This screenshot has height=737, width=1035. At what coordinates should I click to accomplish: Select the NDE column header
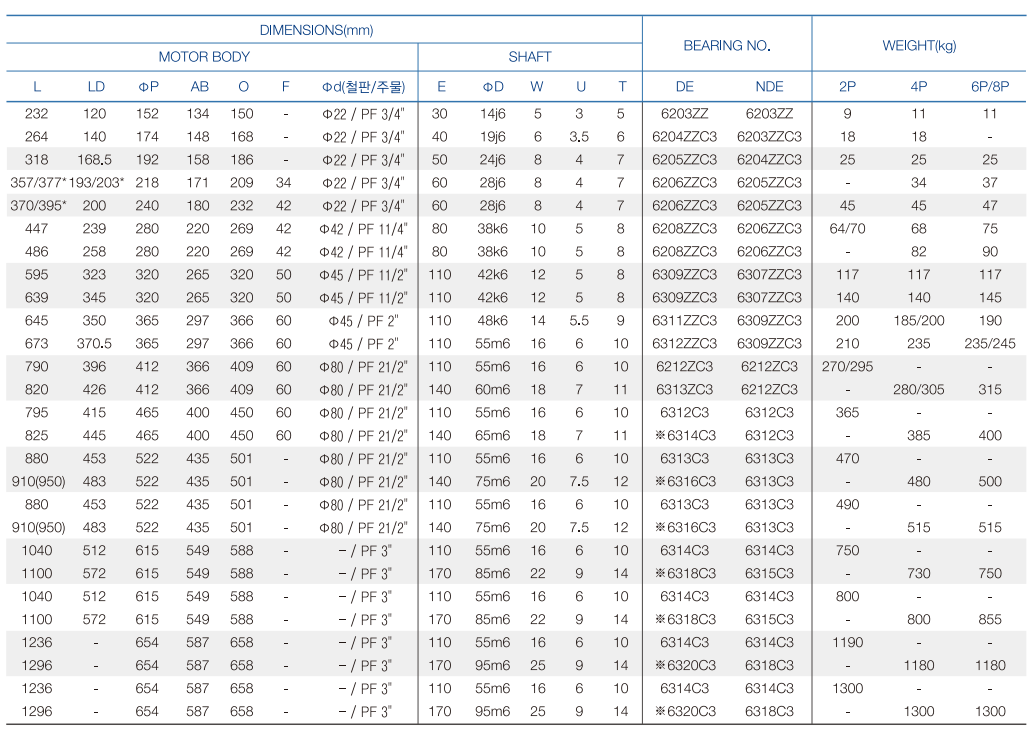pos(769,86)
